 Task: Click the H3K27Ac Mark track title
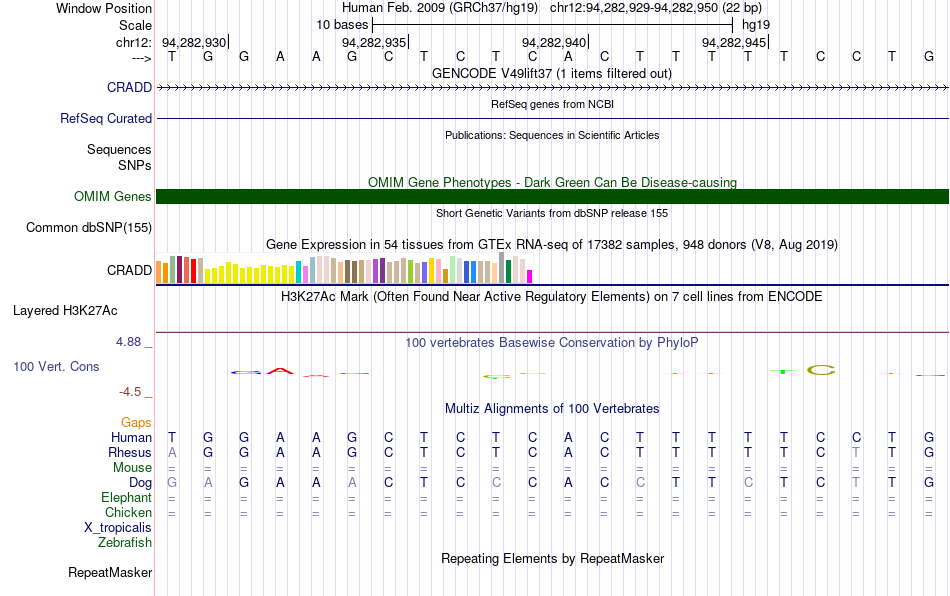[x=551, y=296]
